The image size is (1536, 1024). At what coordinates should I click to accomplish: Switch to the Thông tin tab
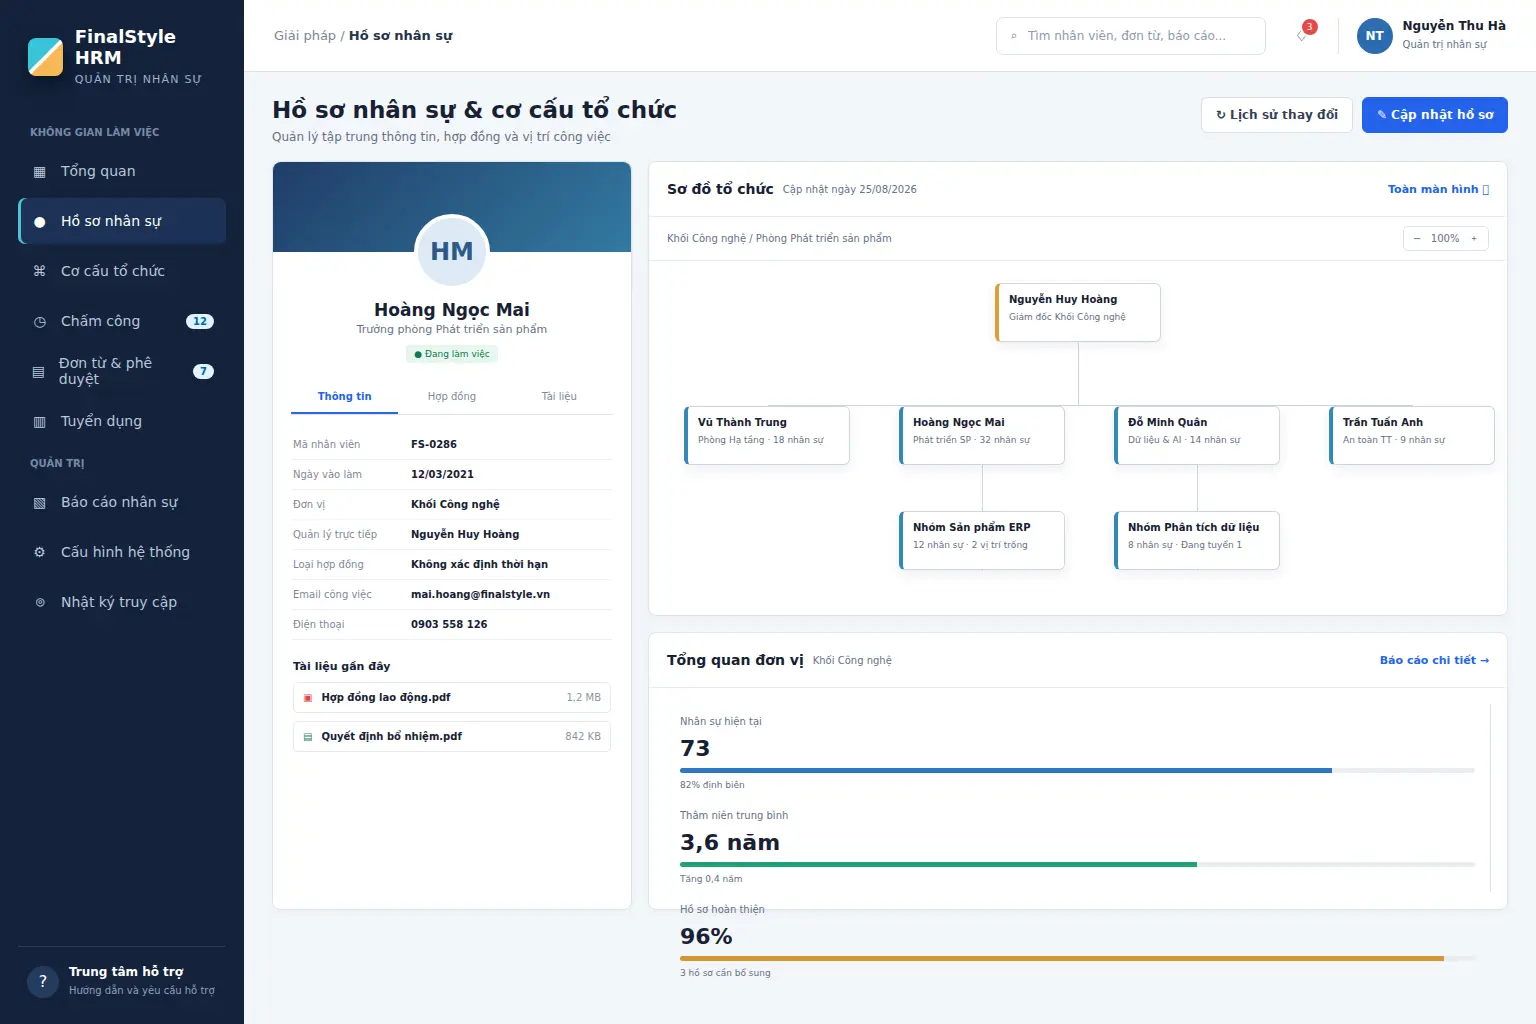[344, 397]
